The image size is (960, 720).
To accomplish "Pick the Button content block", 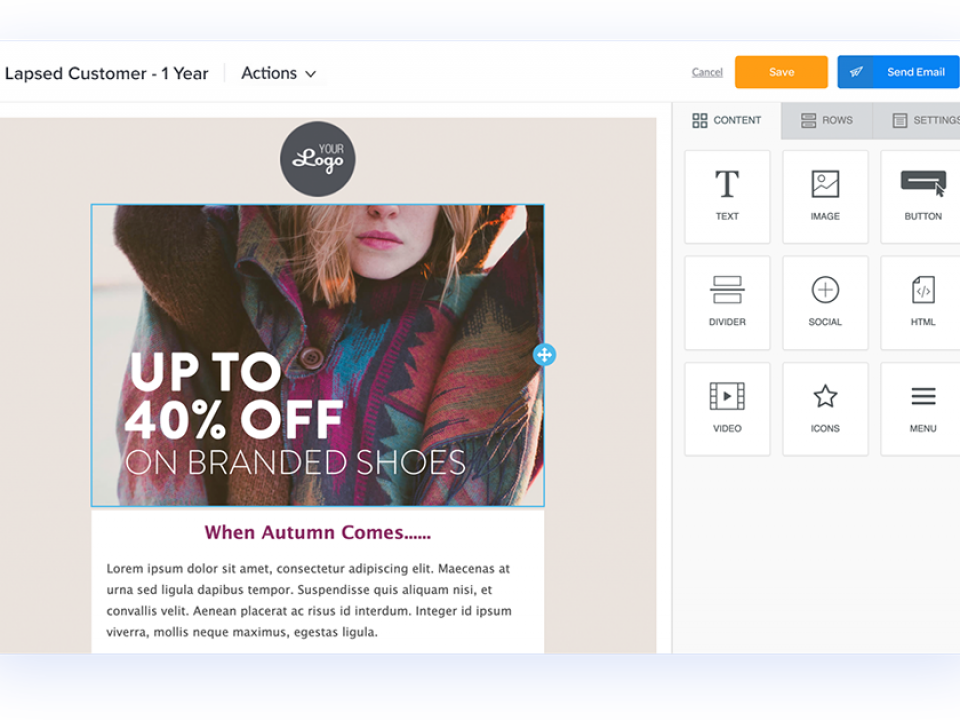I will pos(921,196).
